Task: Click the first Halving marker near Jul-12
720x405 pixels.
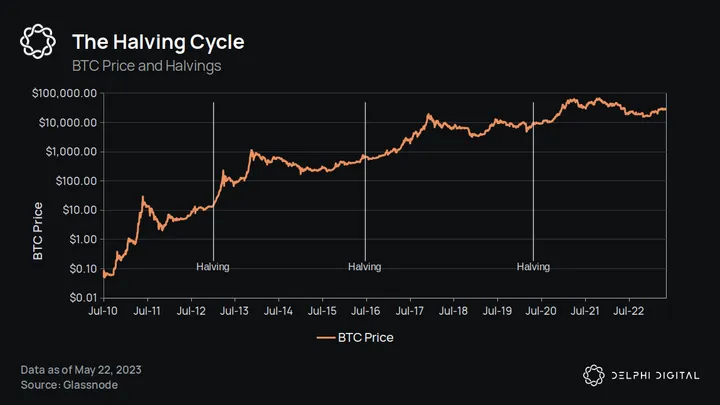Action: [x=213, y=267]
